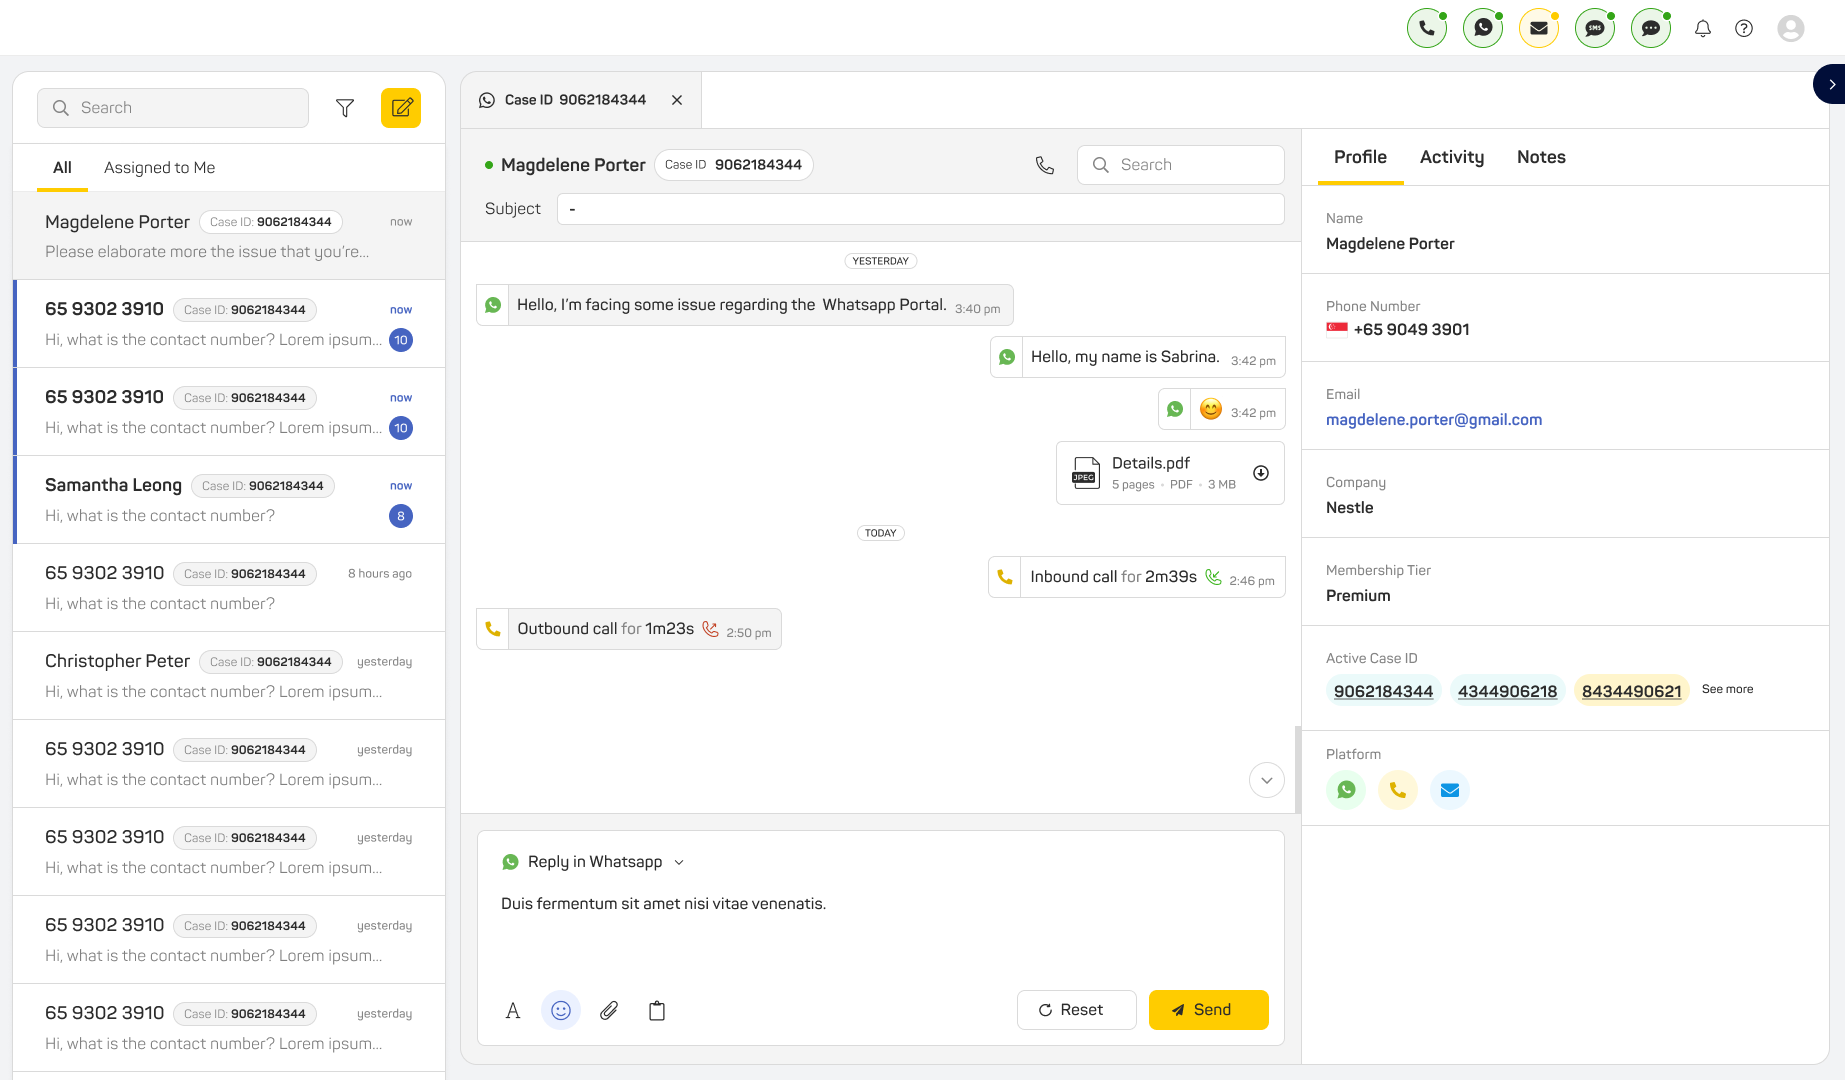This screenshot has width=1845, height=1080.
Task: Download the Details.pdf attachment
Action: (x=1261, y=473)
